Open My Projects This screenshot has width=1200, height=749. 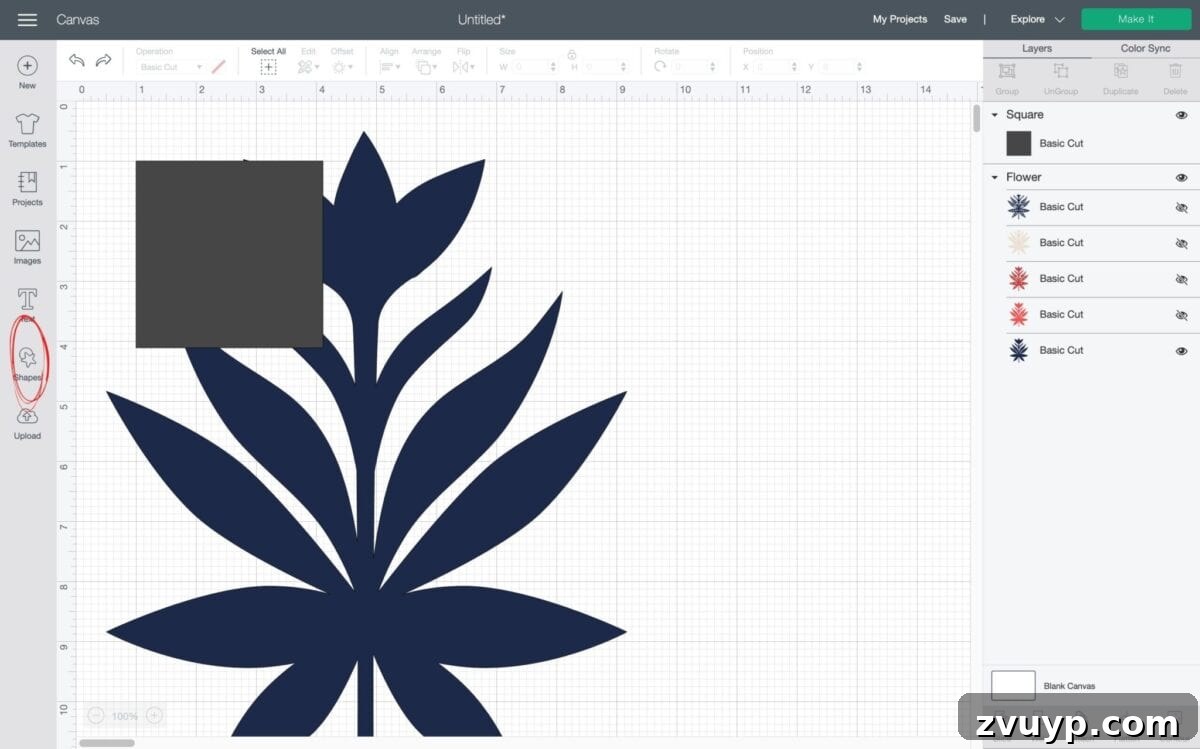pos(899,19)
